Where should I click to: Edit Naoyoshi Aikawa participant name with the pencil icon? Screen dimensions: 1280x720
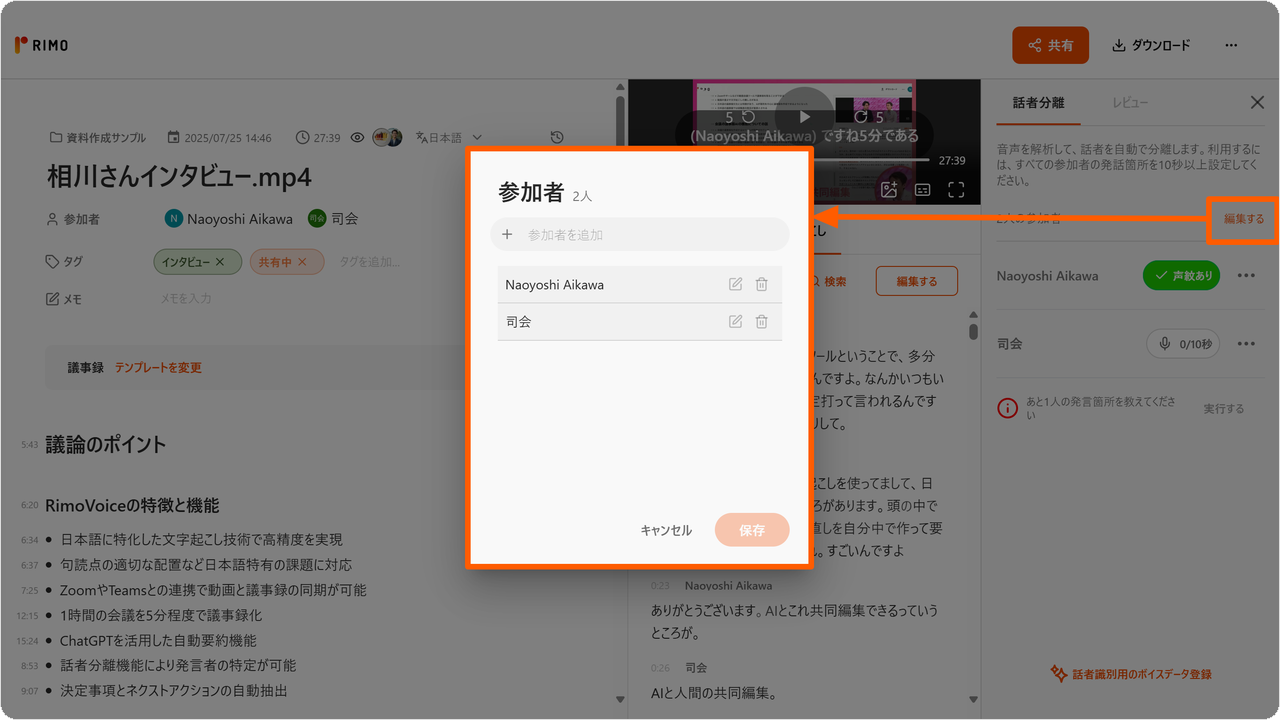[x=735, y=285]
